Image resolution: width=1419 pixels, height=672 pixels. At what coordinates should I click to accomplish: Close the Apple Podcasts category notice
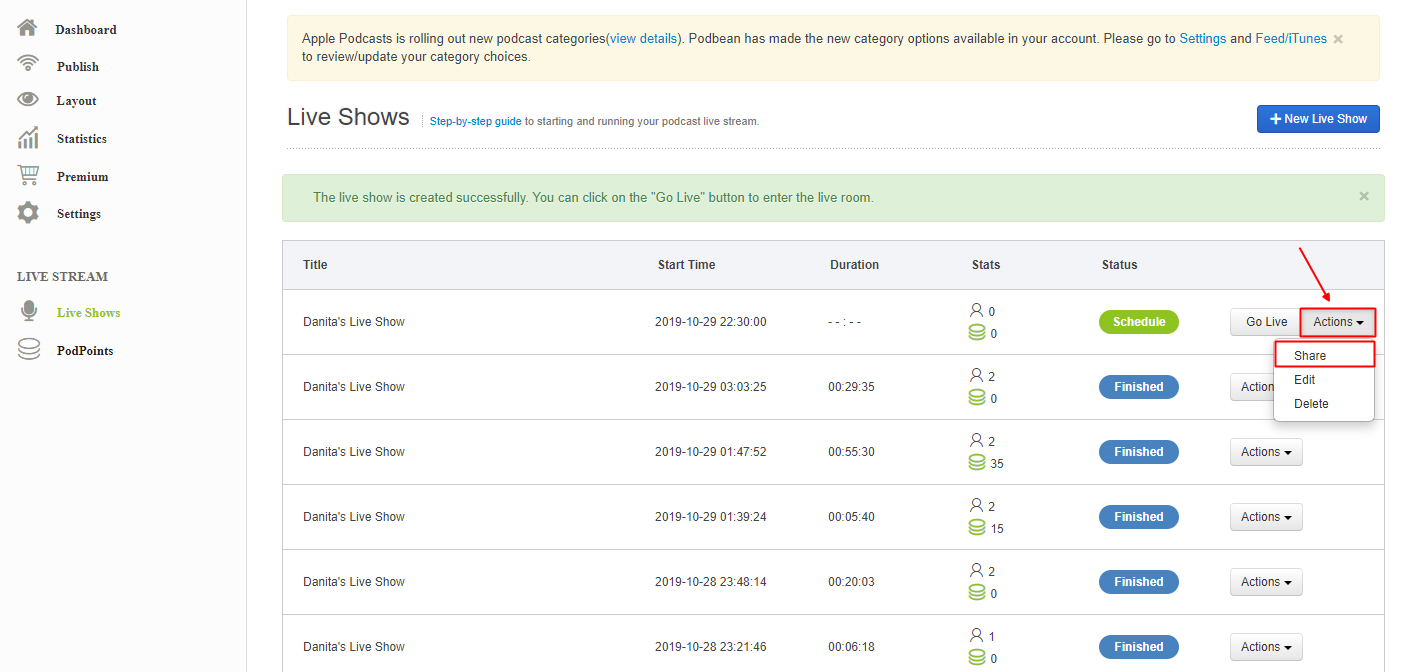[1338, 39]
